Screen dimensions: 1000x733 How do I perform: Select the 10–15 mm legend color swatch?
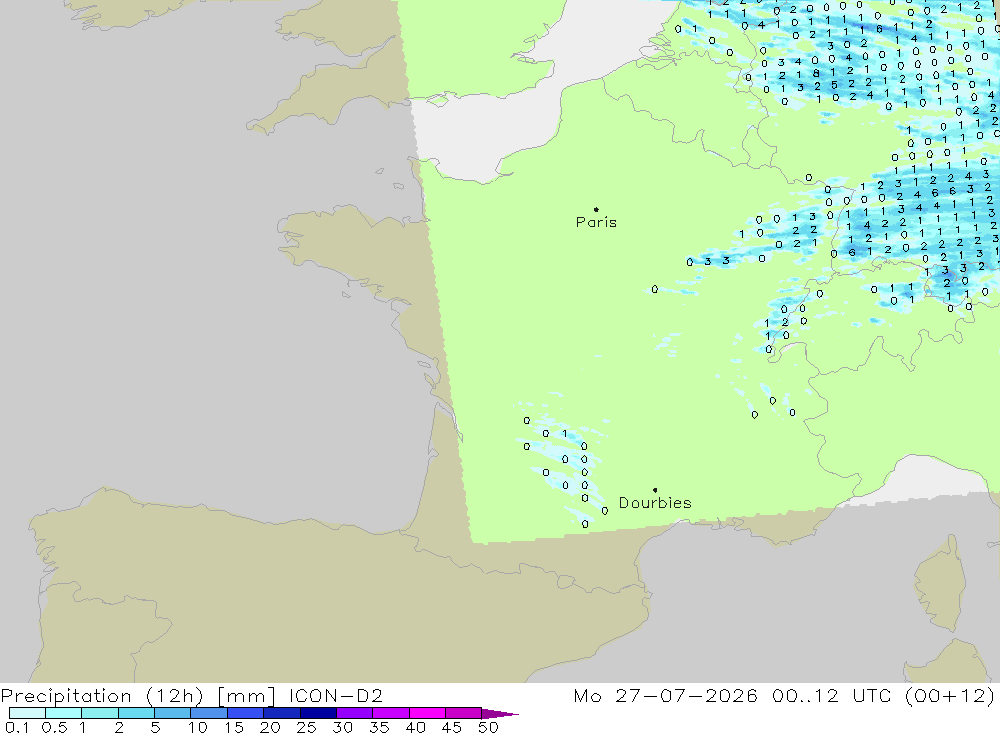(209, 713)
